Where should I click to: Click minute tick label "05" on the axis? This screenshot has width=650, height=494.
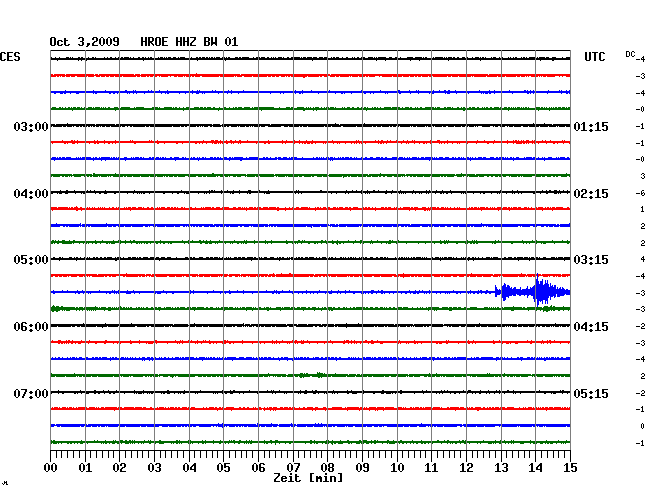223,467
